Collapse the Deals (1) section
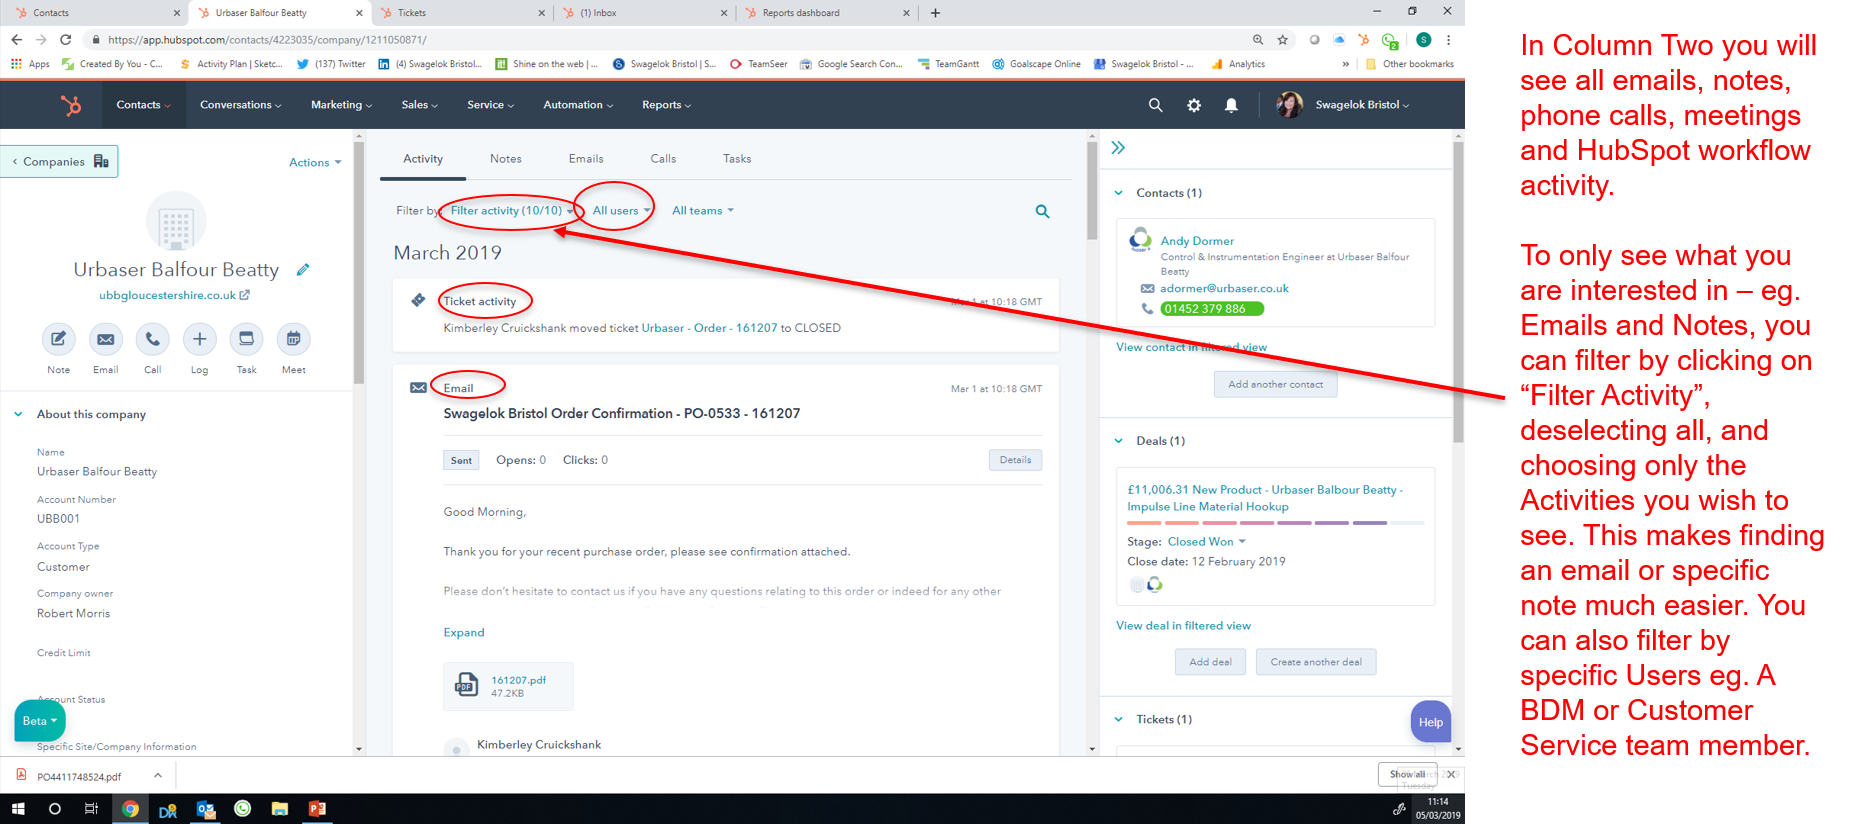This screenshot has height=824, width=1851. 1118,441
